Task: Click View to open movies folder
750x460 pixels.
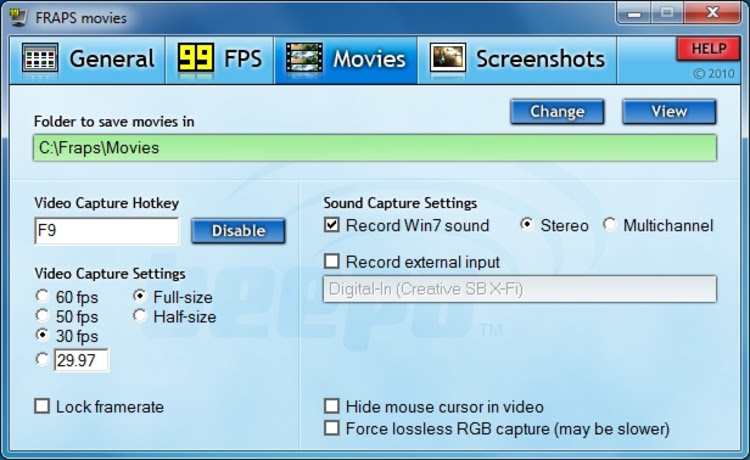Action: click(669, 112)
